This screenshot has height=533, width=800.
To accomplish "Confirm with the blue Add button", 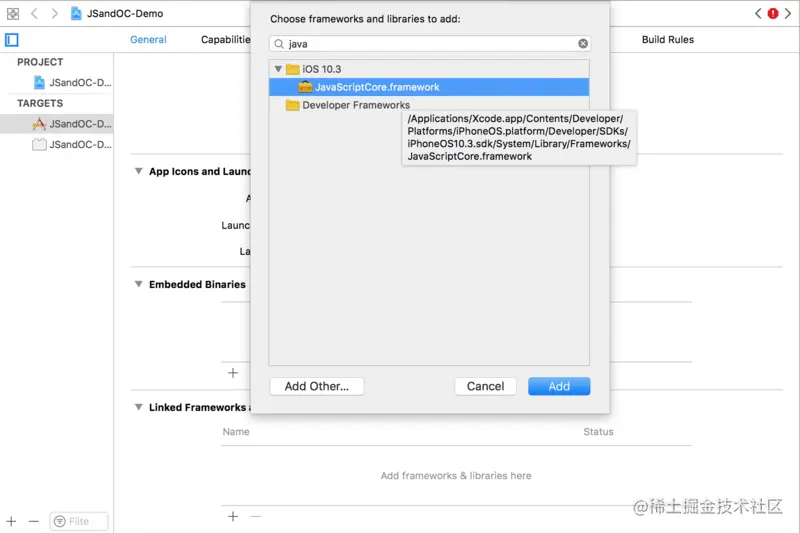I will pos(559,387).
